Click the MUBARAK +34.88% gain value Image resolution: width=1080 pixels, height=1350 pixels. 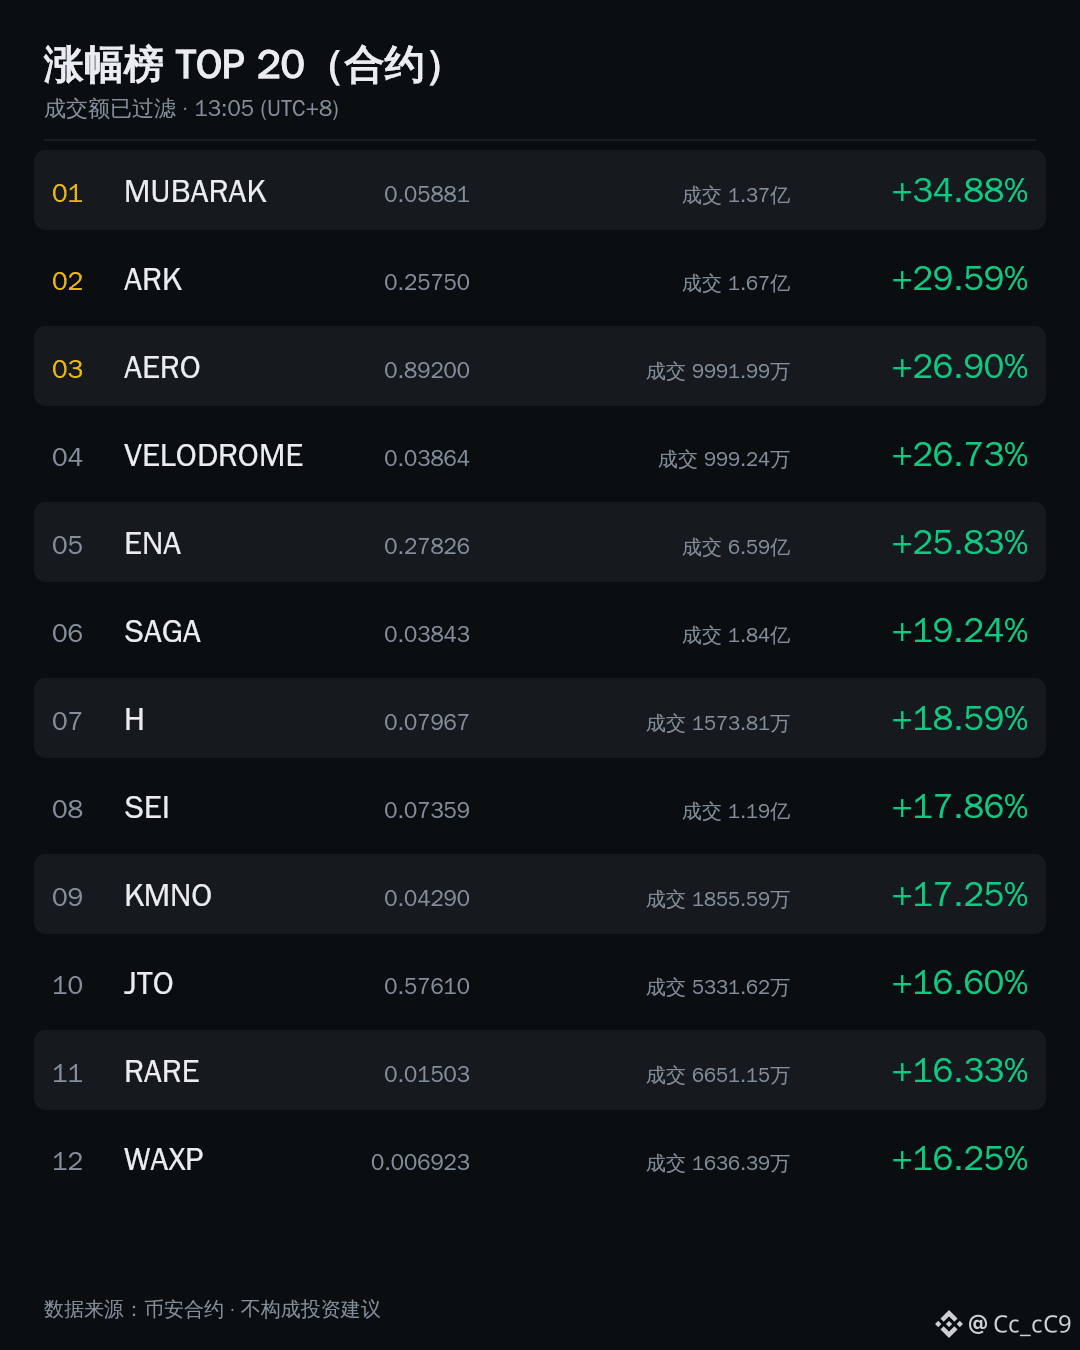pos(960,190)
